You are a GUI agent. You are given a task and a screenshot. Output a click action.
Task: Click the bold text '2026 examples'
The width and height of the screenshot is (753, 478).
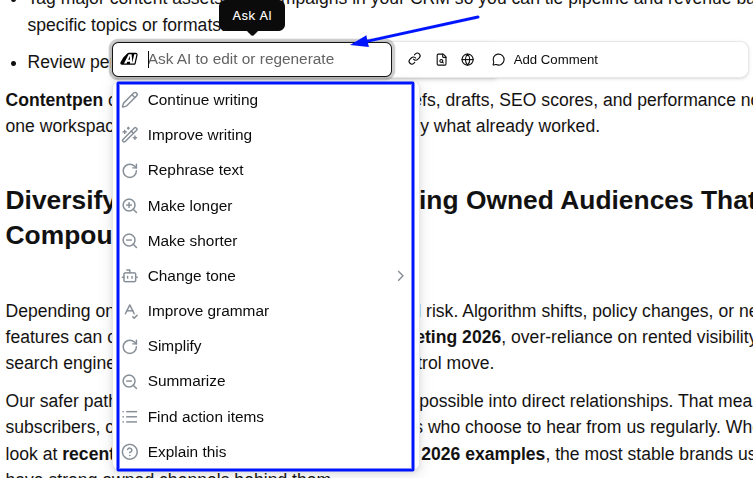click(483, 453)
